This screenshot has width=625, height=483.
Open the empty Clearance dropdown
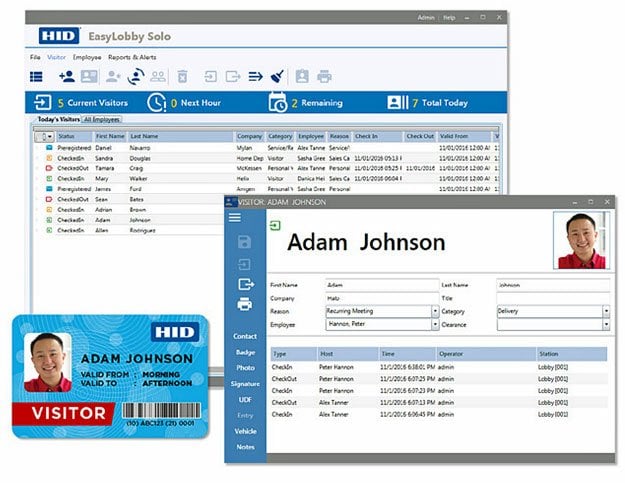605,325
